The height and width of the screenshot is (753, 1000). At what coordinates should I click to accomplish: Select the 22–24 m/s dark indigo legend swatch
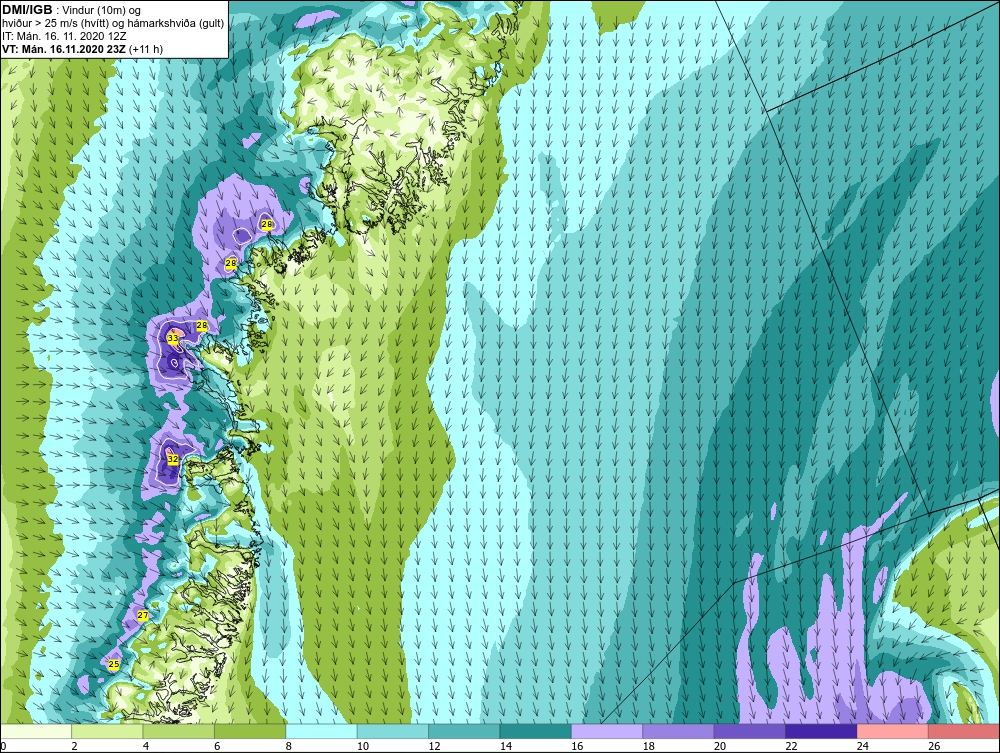click(821, 731)
